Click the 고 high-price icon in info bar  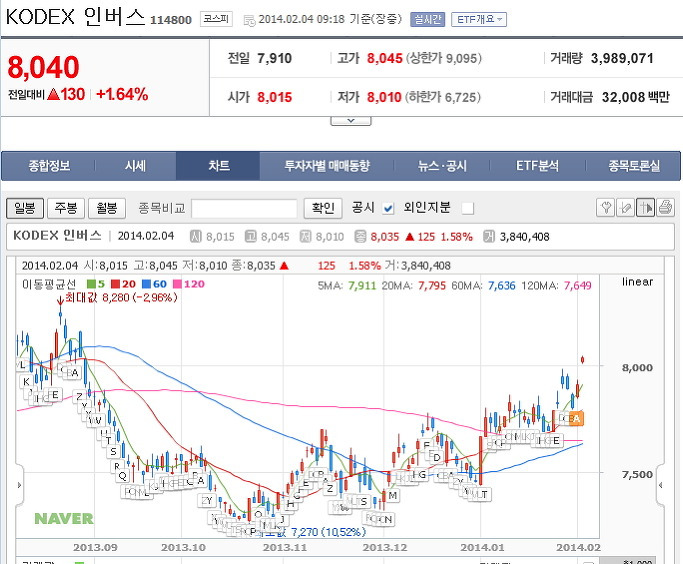(250, 236)
